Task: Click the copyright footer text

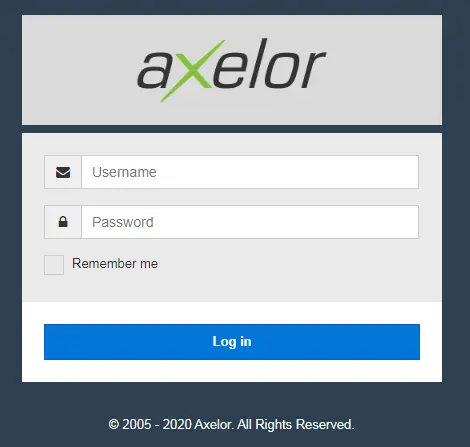Action: pos(231,425)
